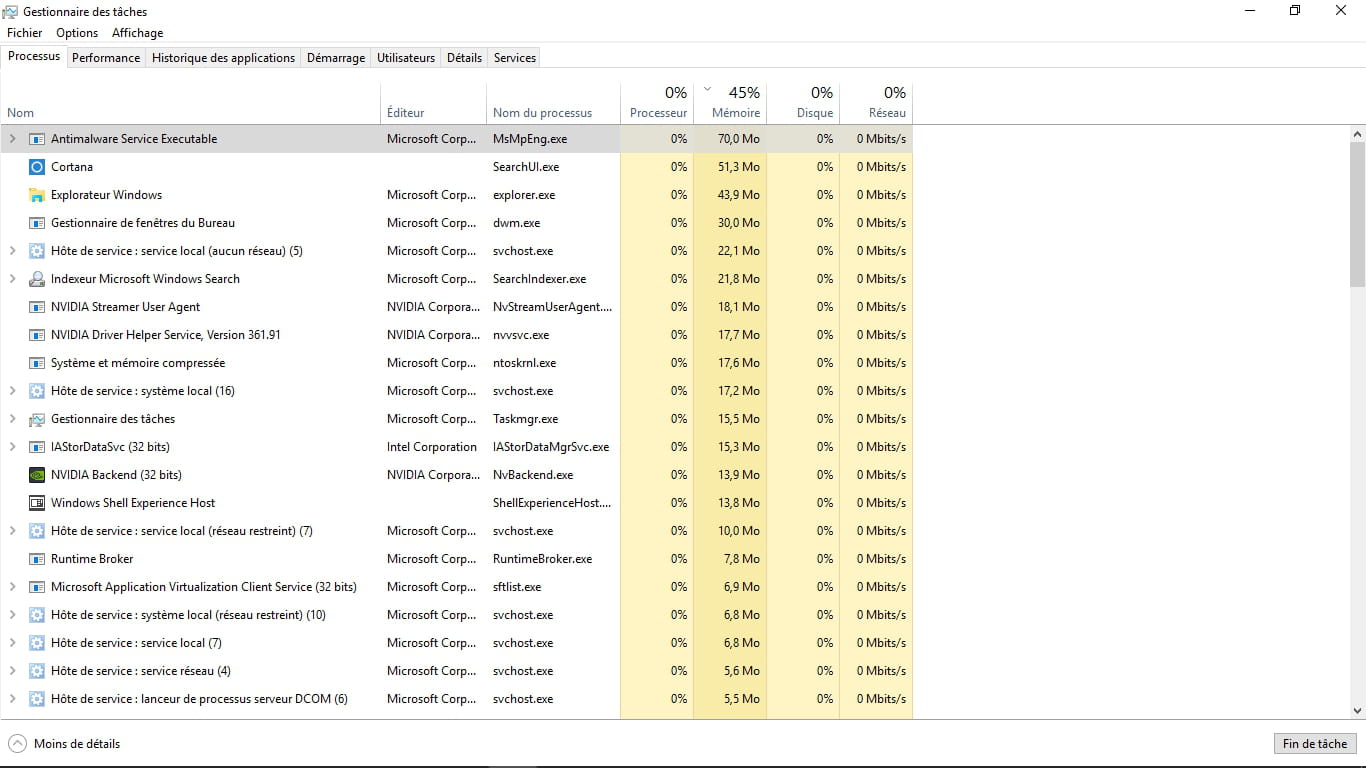Expand Microsoft Application Virtualization Client Service row
The image size is (1366, 768).
pyautogui.click(x=12, y=587)
